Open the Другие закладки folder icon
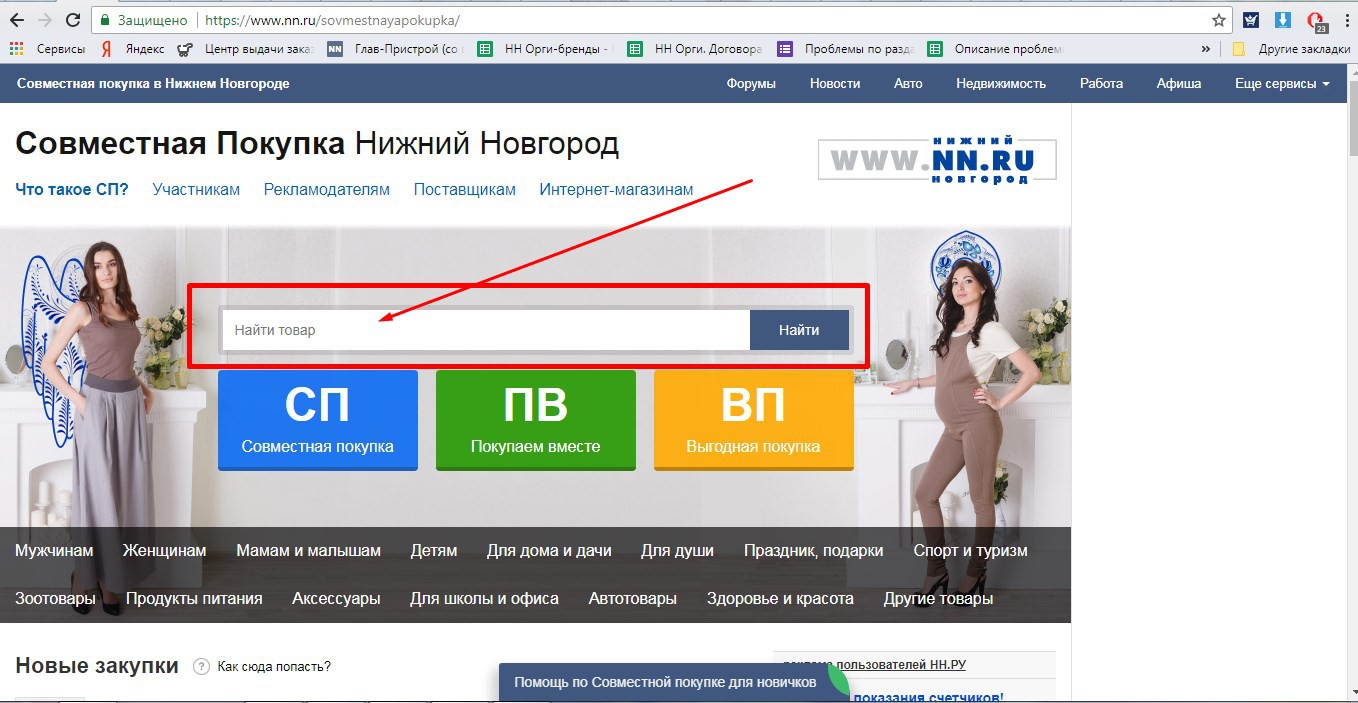This screenshot has width=1358, height=703. [1238, 48]
